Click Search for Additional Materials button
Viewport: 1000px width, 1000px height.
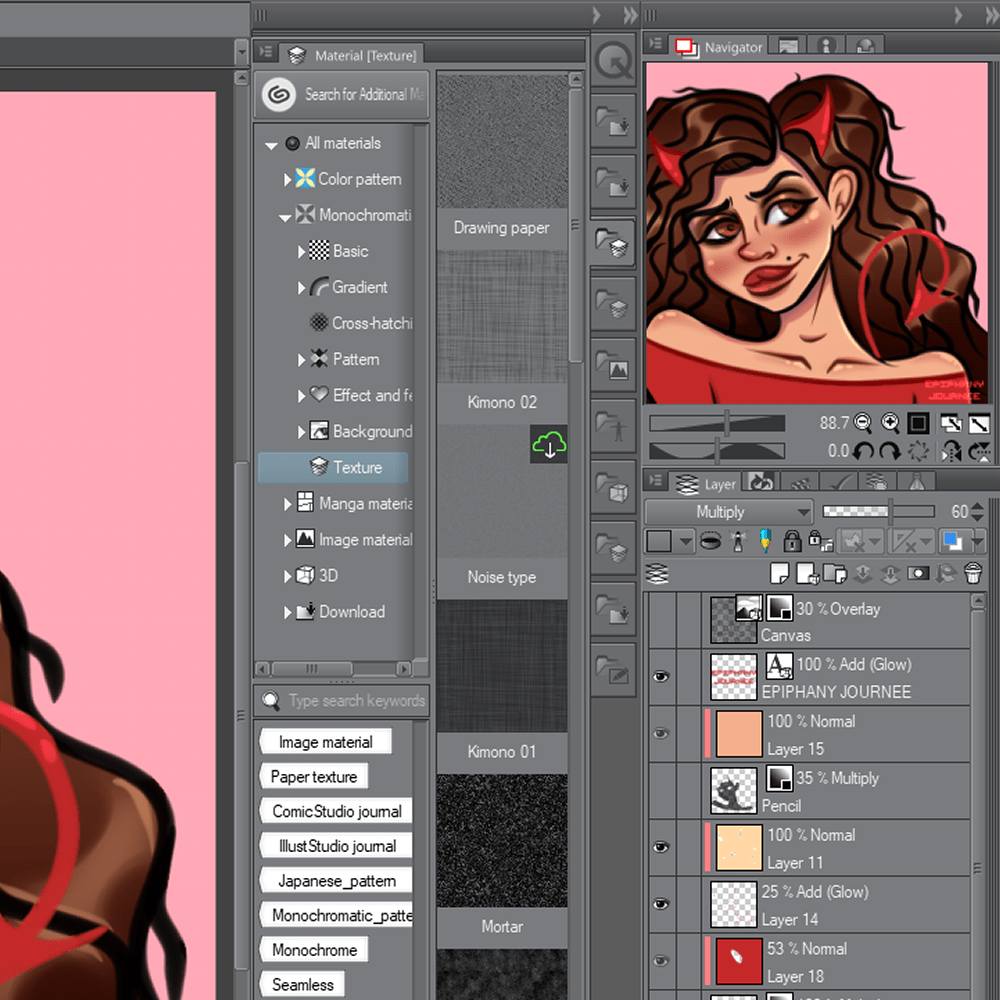click(x=342, y=95)
